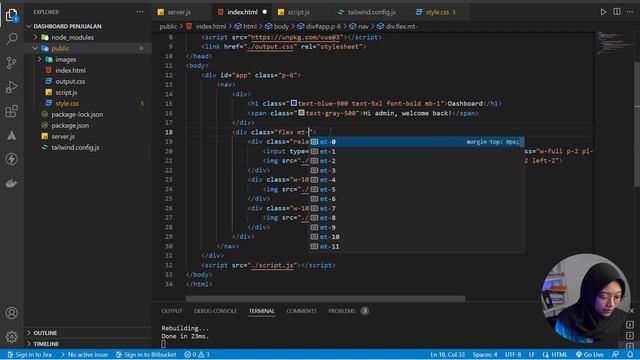Click UTF-8 encoding indicator
This screenshot has height=360, width=640.
[x=513, y=354]
